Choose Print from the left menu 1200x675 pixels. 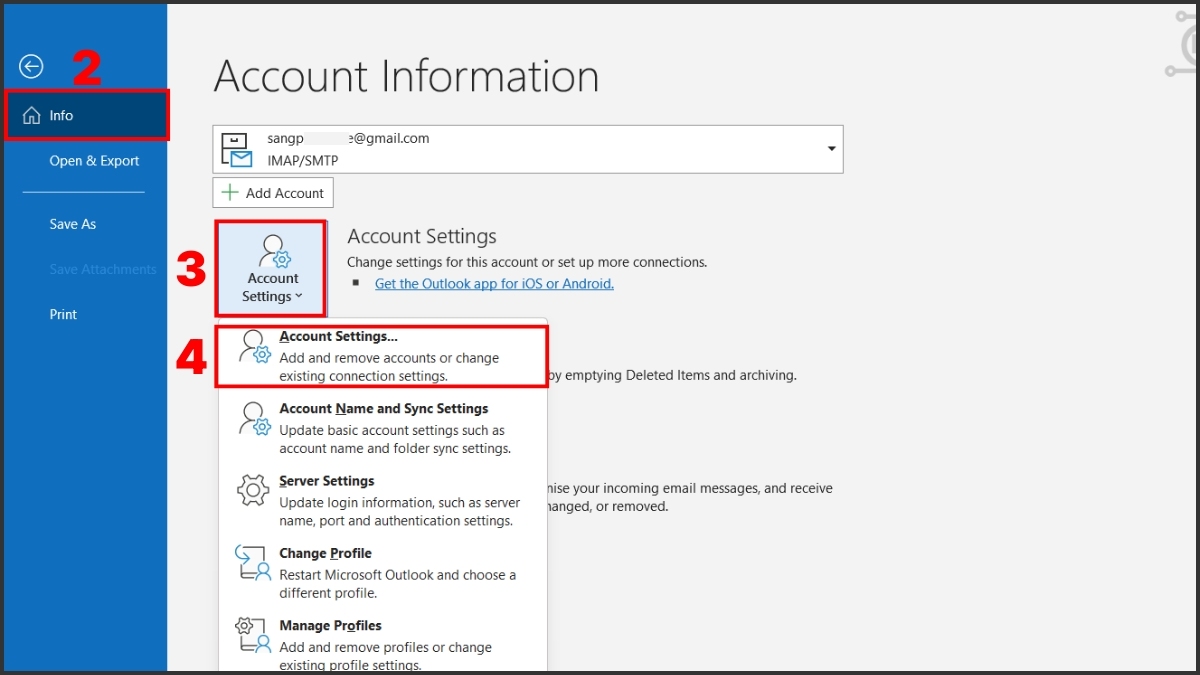63,314
